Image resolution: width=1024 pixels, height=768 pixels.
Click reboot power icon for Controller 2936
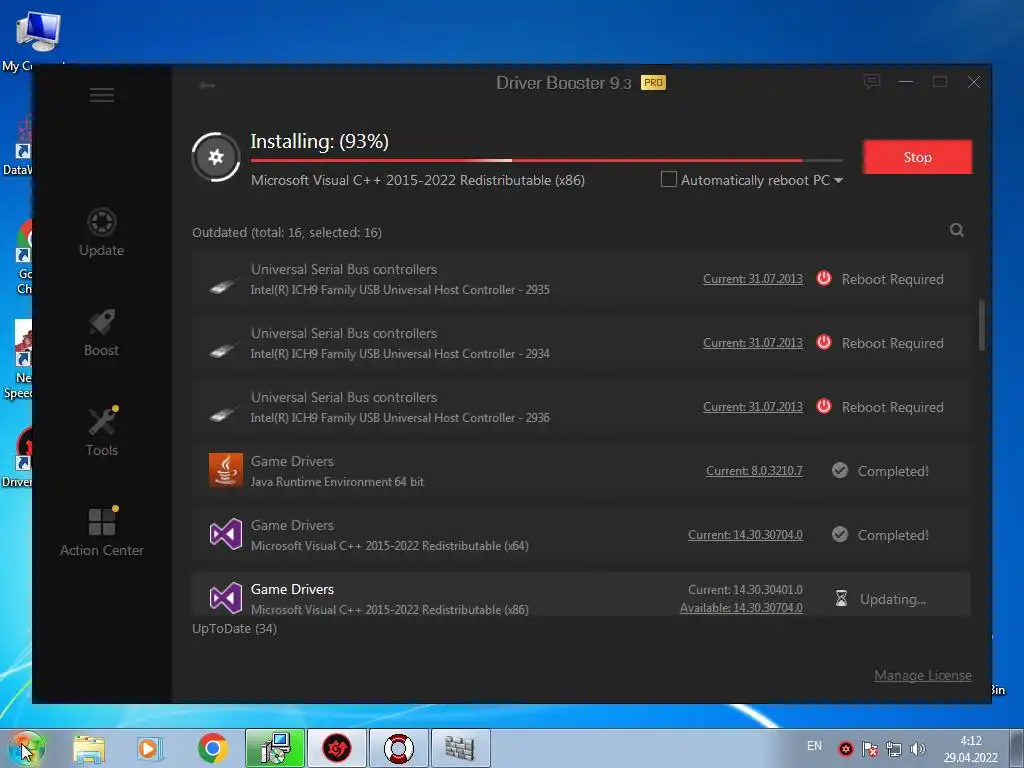point(824,406)
